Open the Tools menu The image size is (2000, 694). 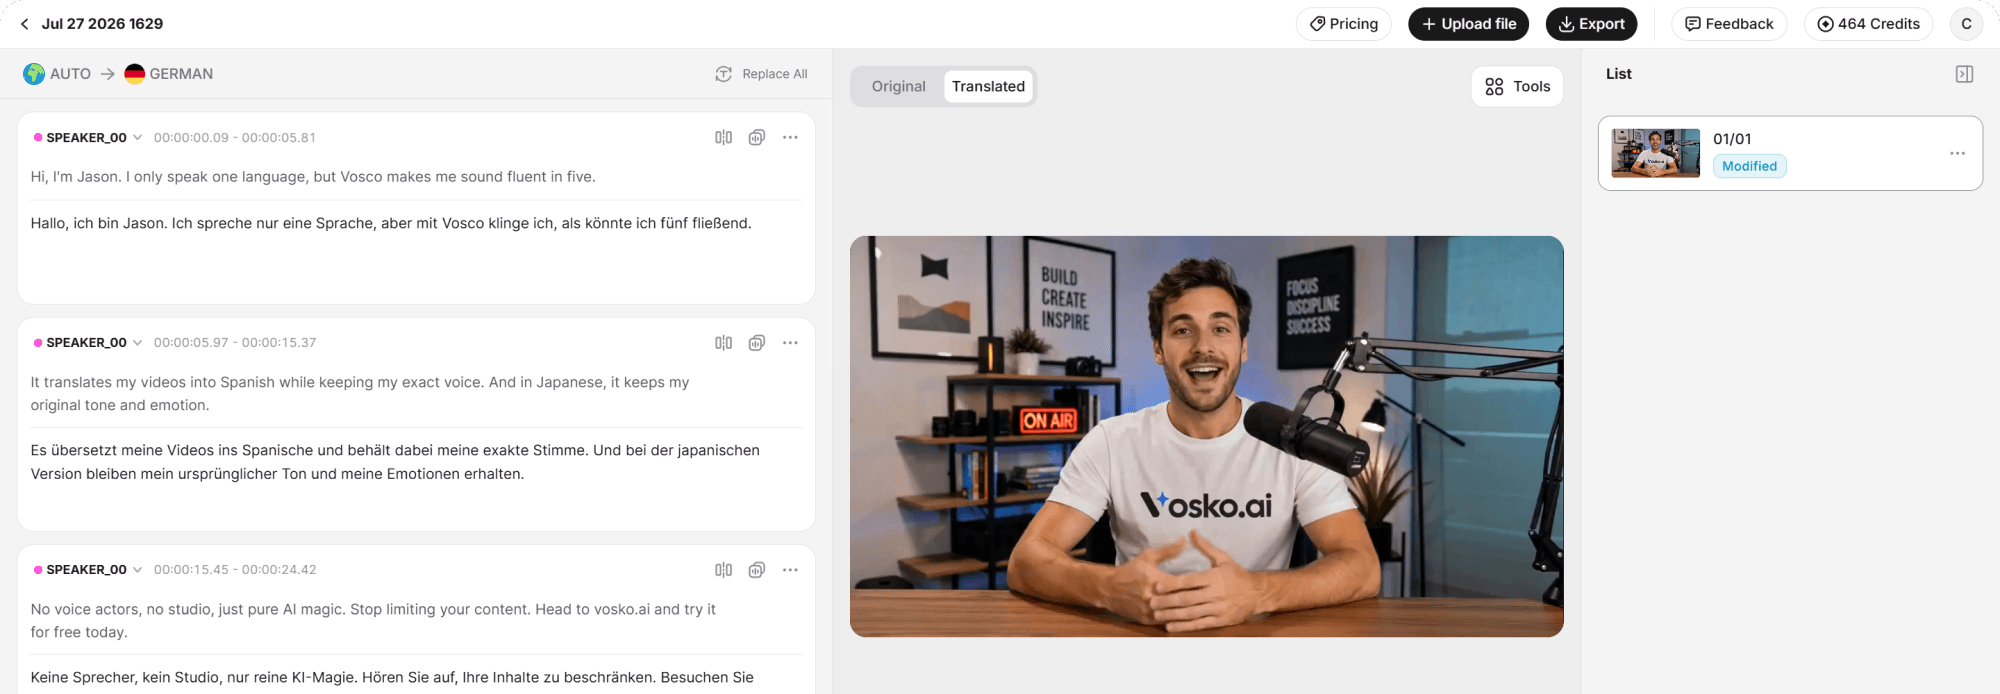pos(1517,87)
